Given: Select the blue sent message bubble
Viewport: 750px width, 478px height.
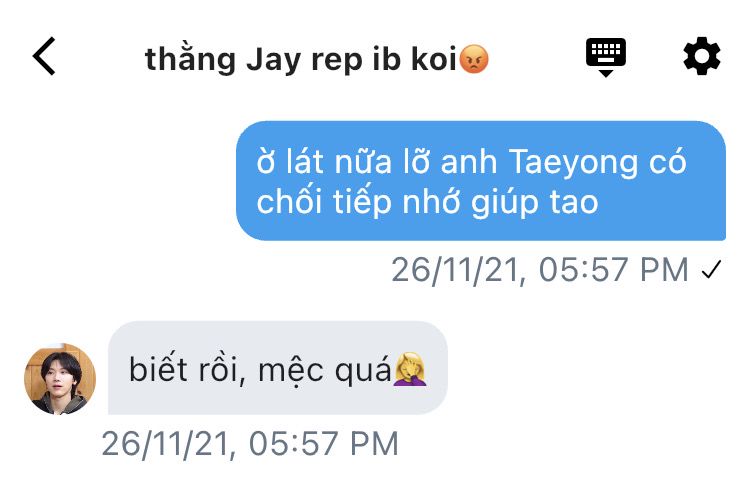Looking at the screenshot, I should tap(481, 181).
